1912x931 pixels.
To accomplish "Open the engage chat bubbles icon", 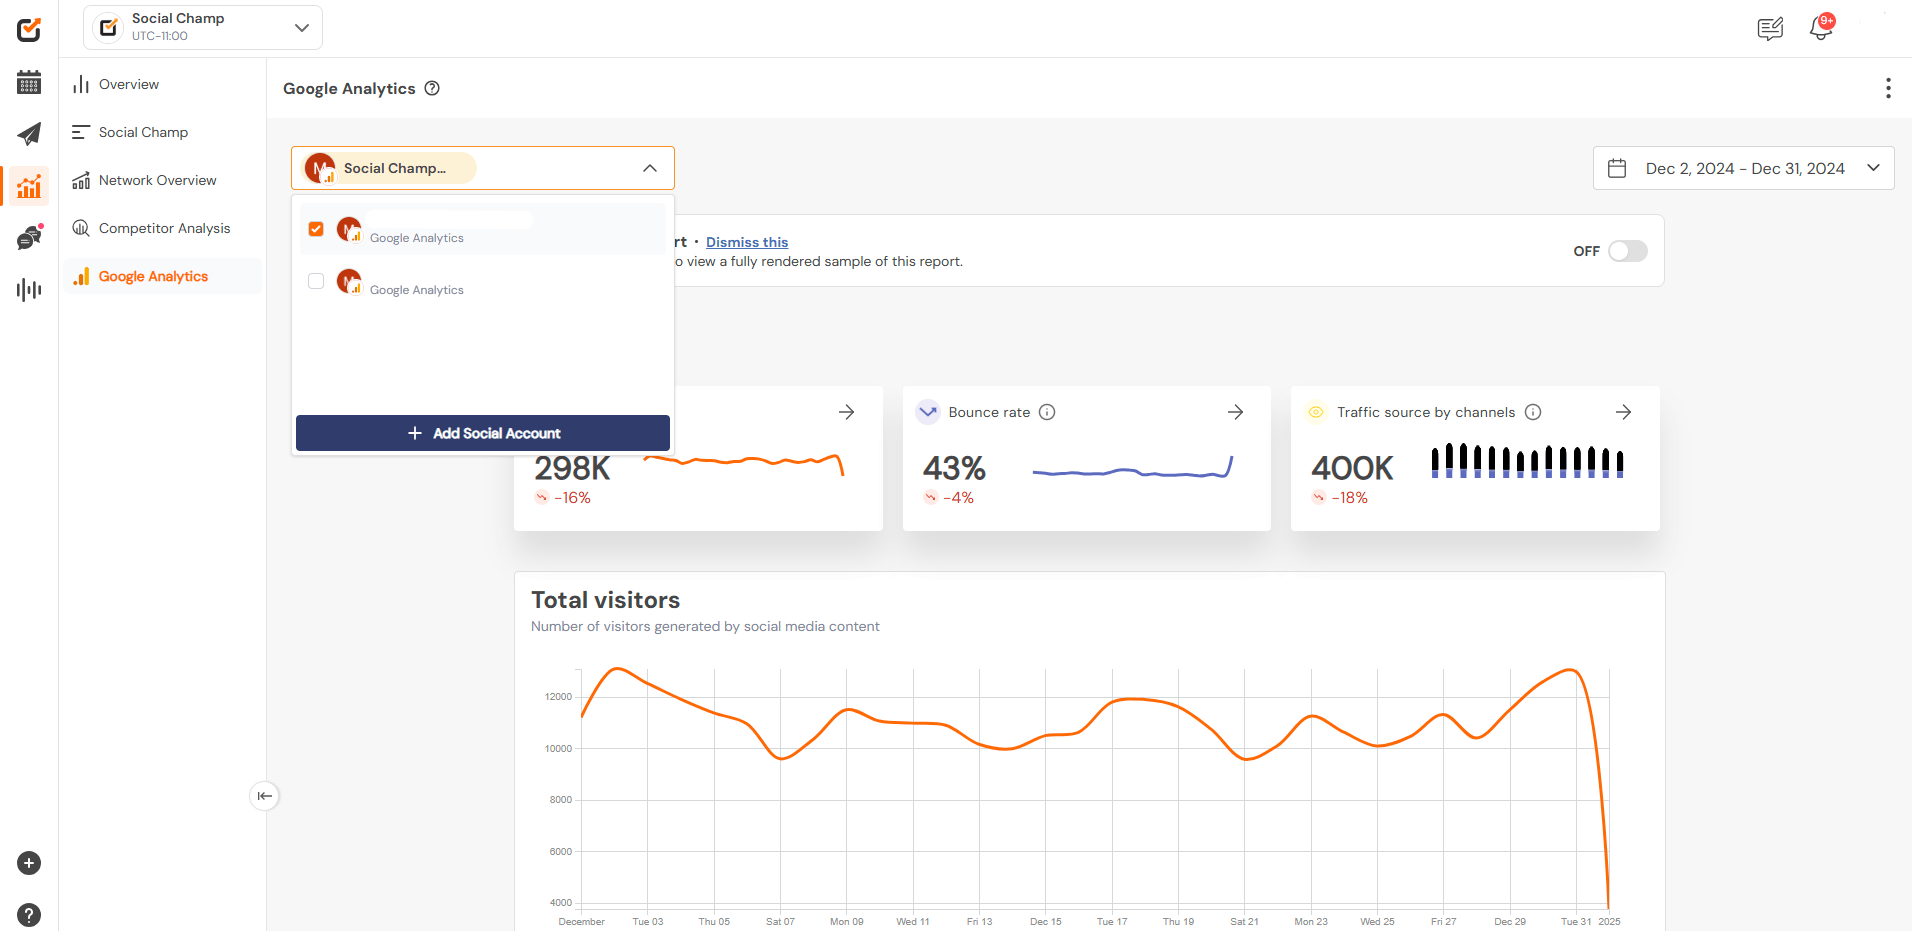I will [29, 237].
